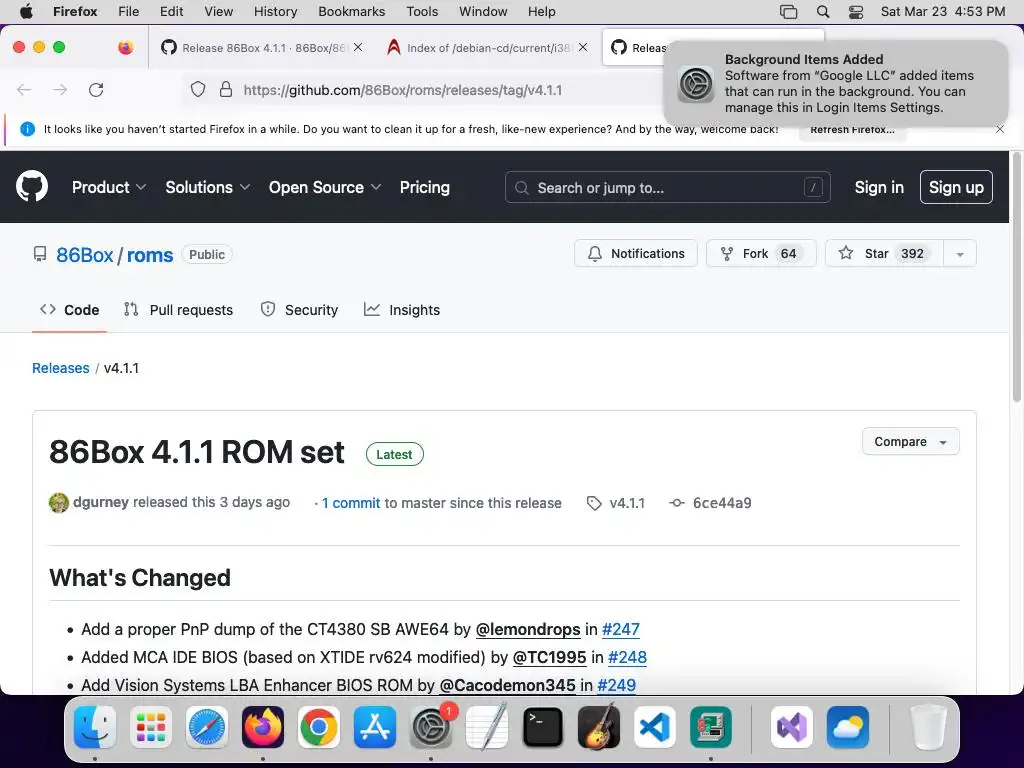The image size is (1024, 768).
Task: Open Visual Studio Code from the Dock
Action: point(654,727)
